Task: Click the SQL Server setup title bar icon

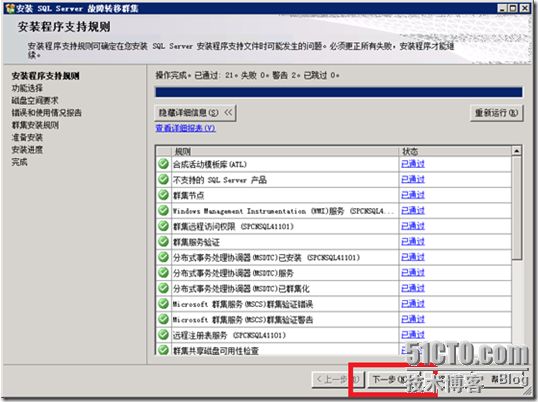Action: click(x=11, y=8)
